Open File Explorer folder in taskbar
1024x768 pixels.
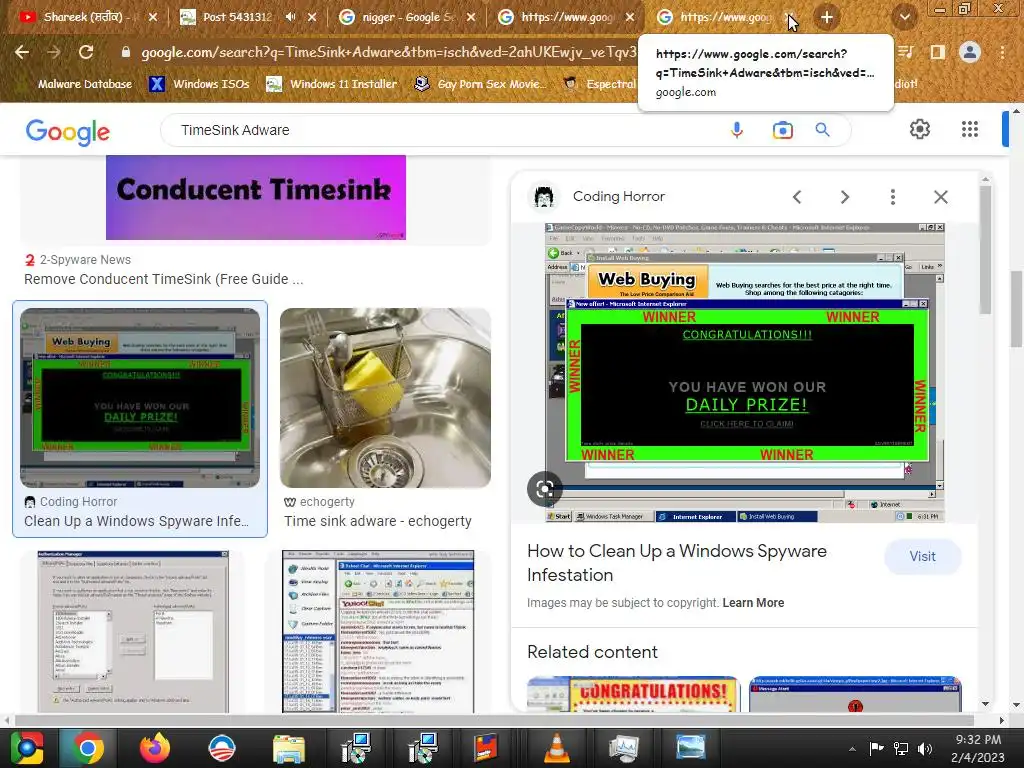[x=289, y=748]
